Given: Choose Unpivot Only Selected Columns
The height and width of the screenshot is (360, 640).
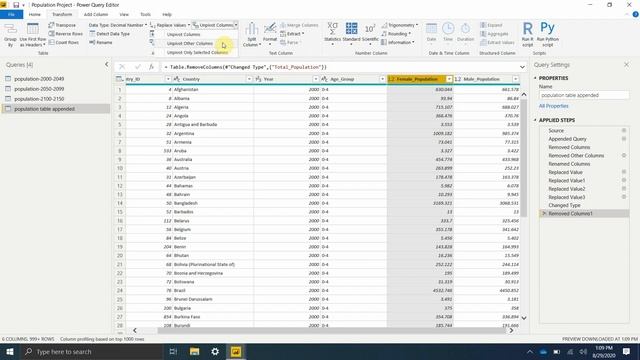Looking at the screenshot, I should click(198, 52).
